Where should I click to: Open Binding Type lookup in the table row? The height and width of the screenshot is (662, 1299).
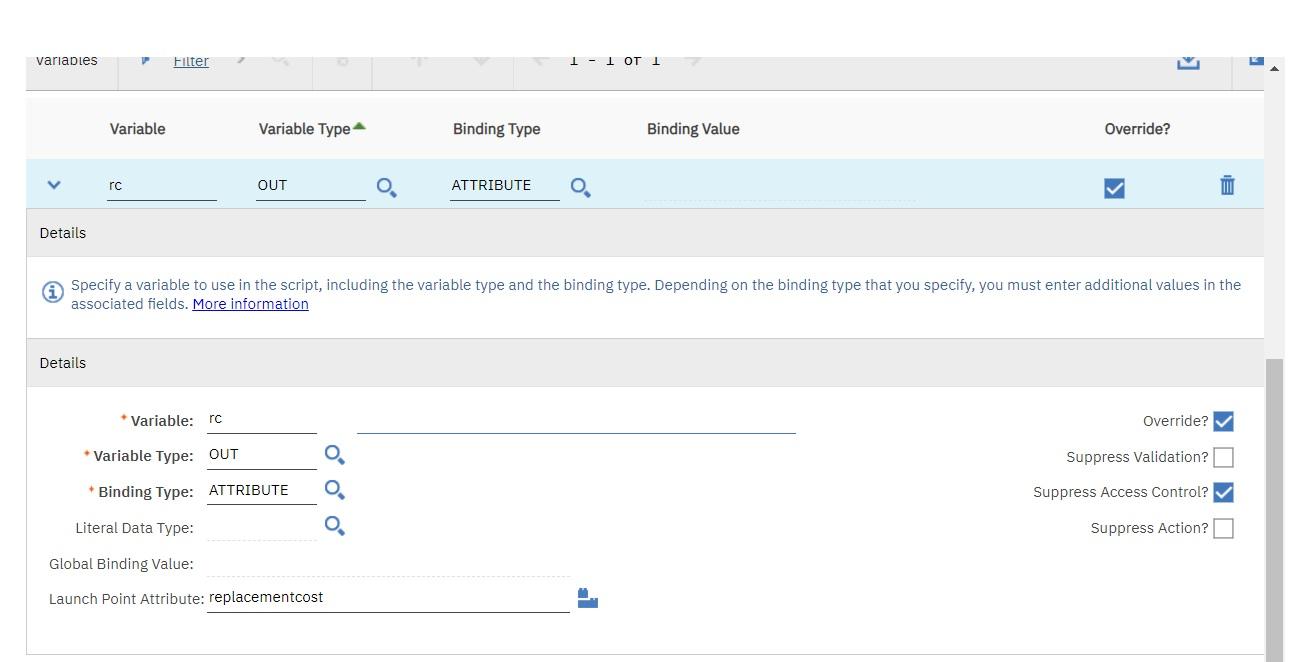pos(581,186)
